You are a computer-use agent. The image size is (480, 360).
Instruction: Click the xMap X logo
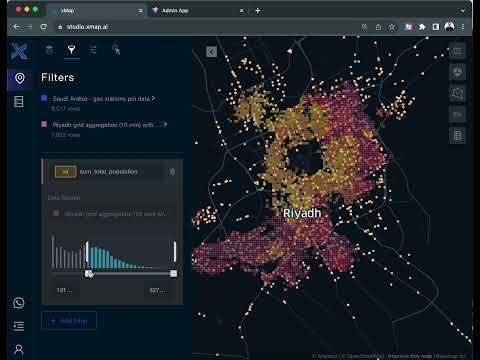[x=19, y=51]
